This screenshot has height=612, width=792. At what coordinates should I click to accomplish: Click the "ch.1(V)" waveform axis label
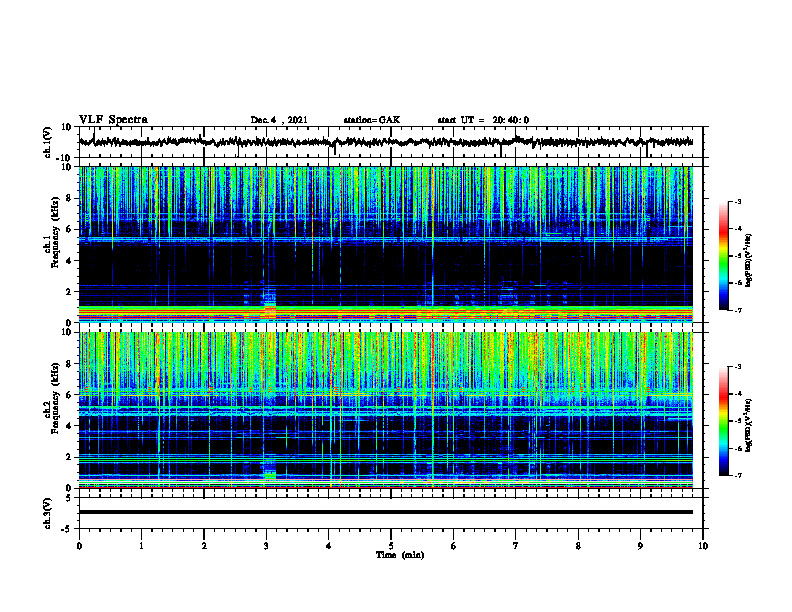[48, 142]
